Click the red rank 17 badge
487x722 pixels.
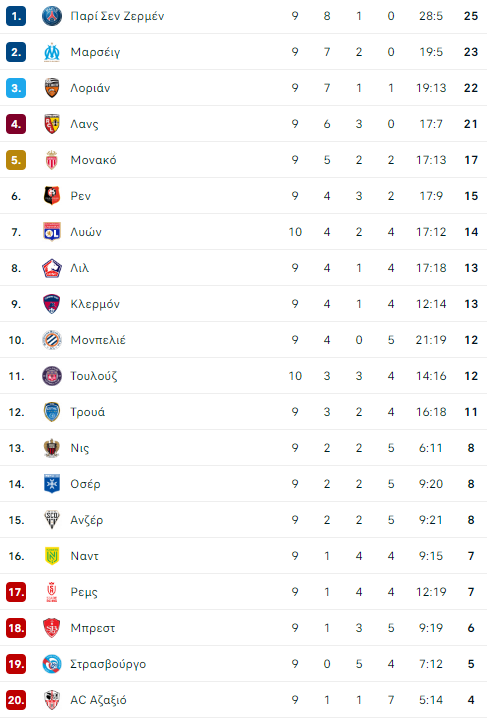[16, 592]
